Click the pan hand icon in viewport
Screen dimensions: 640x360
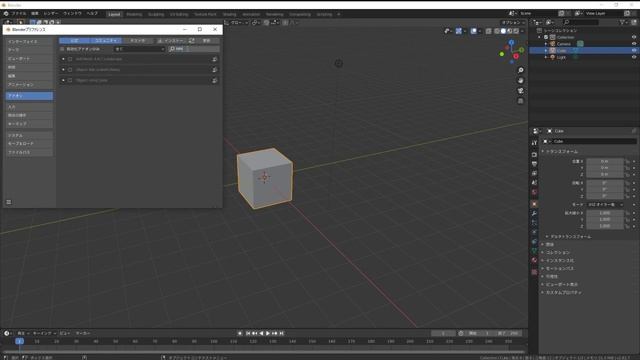pyautogui.click(x=520, y=80)
